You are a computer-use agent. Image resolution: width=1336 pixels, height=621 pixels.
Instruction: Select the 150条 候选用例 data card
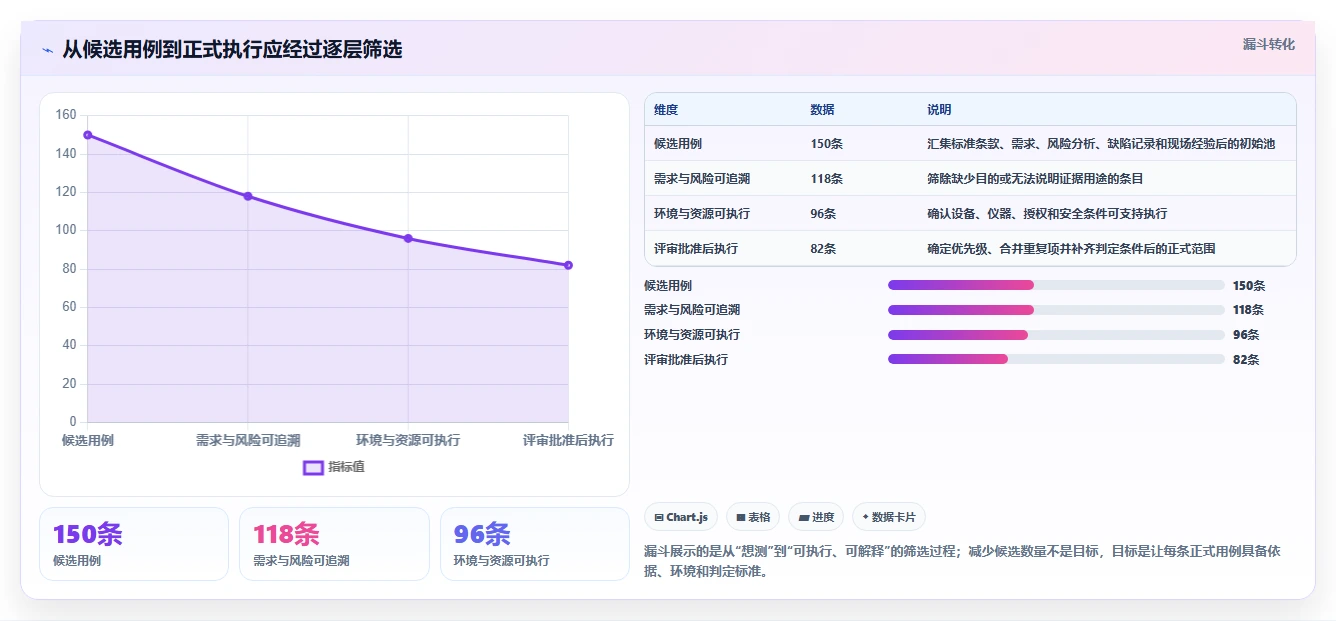click(x=134, y=544)
